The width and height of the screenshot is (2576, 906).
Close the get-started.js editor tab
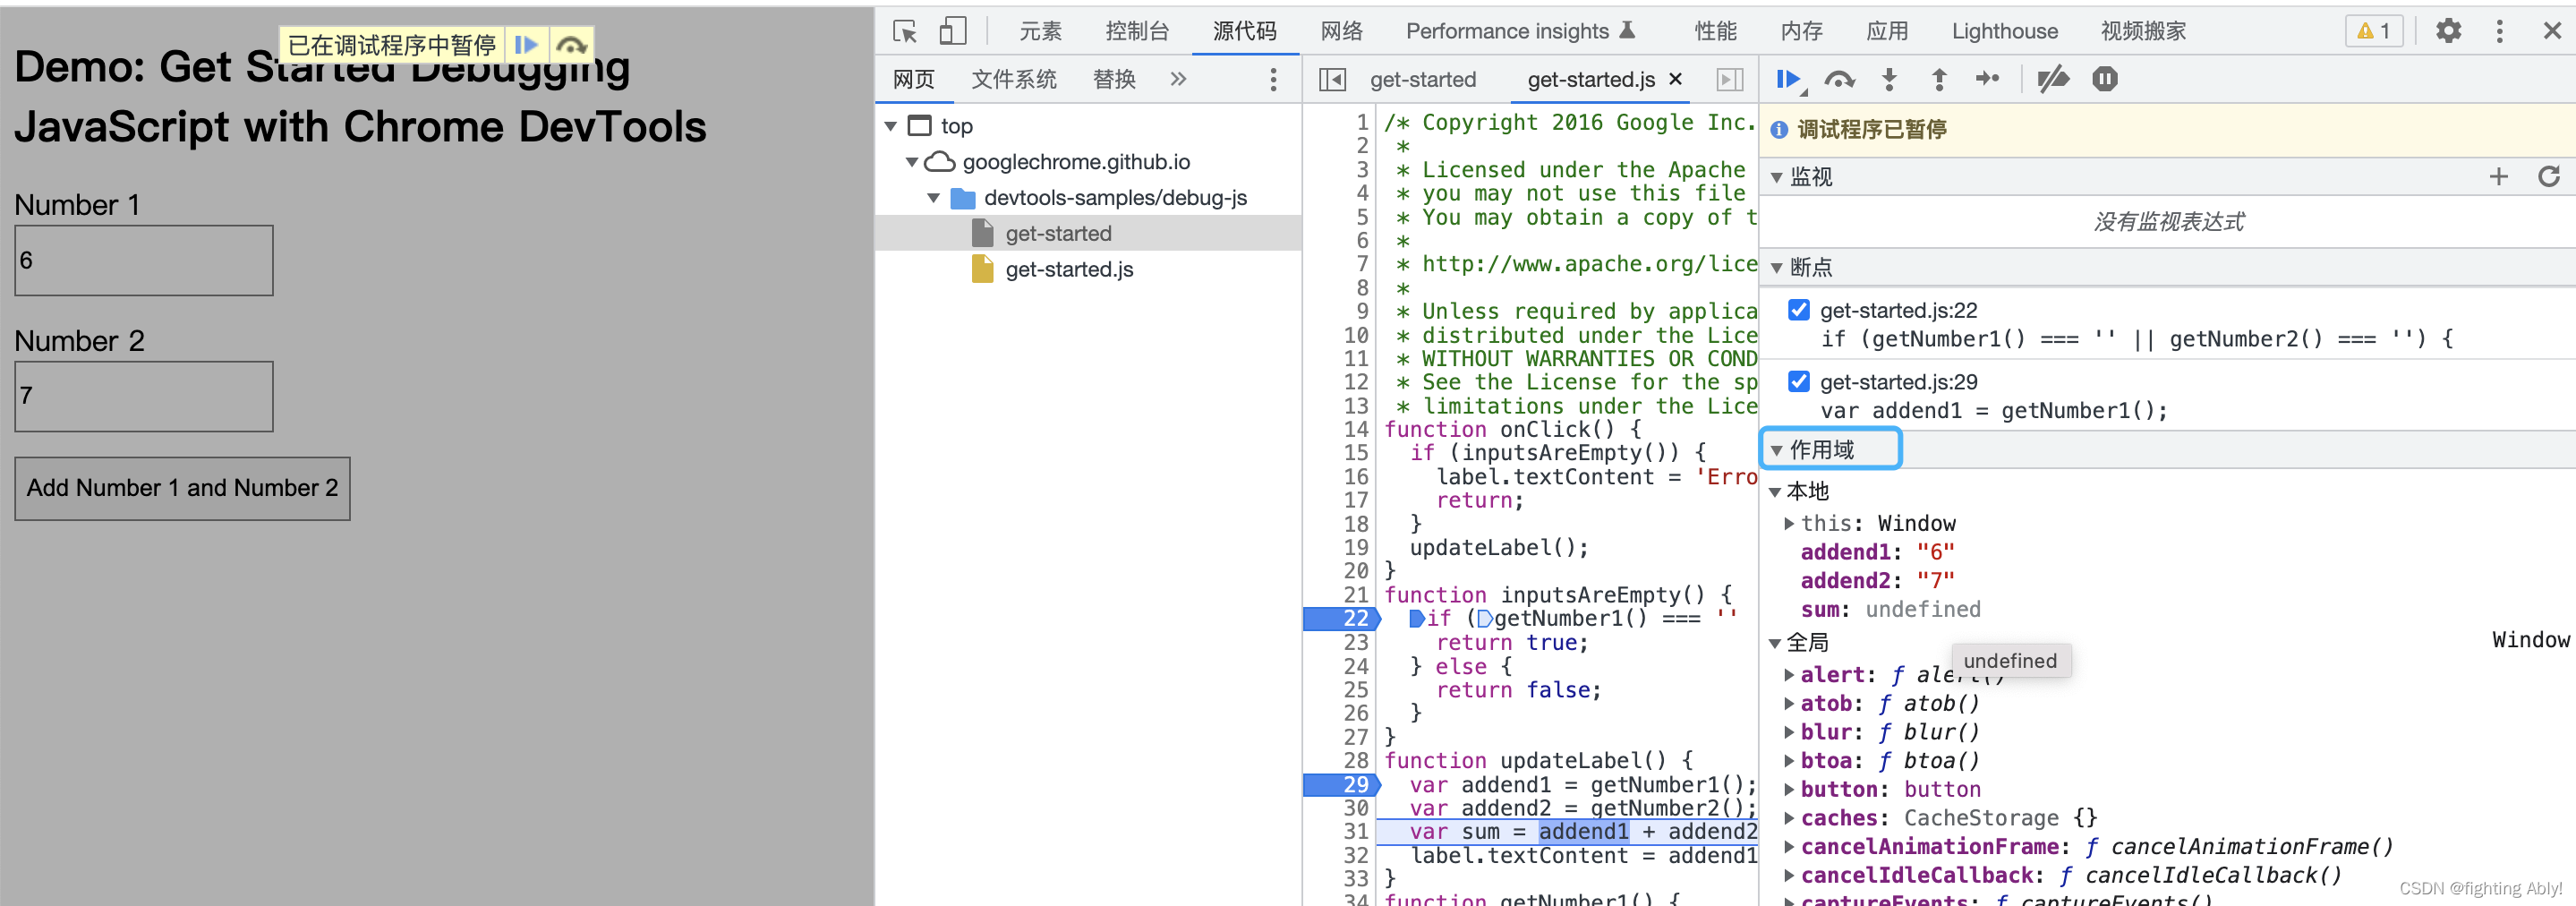1676,79
